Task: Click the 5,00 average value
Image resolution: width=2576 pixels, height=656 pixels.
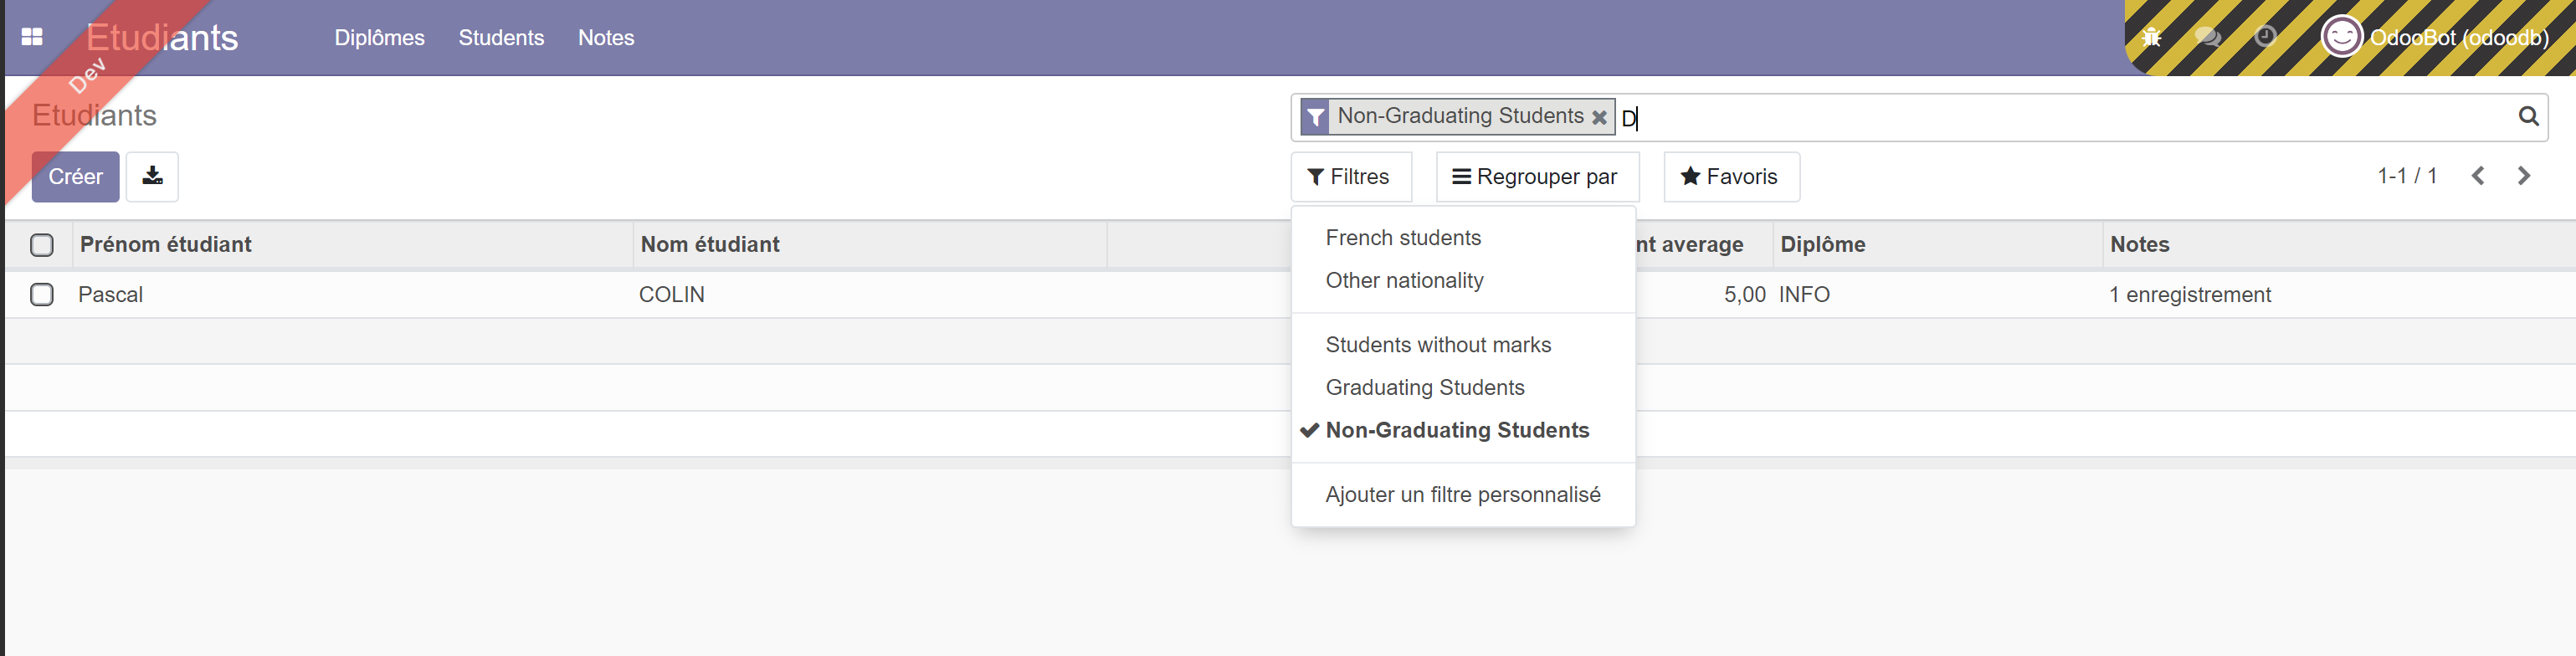Action: pyautogui.click(x=1744, y=295)
